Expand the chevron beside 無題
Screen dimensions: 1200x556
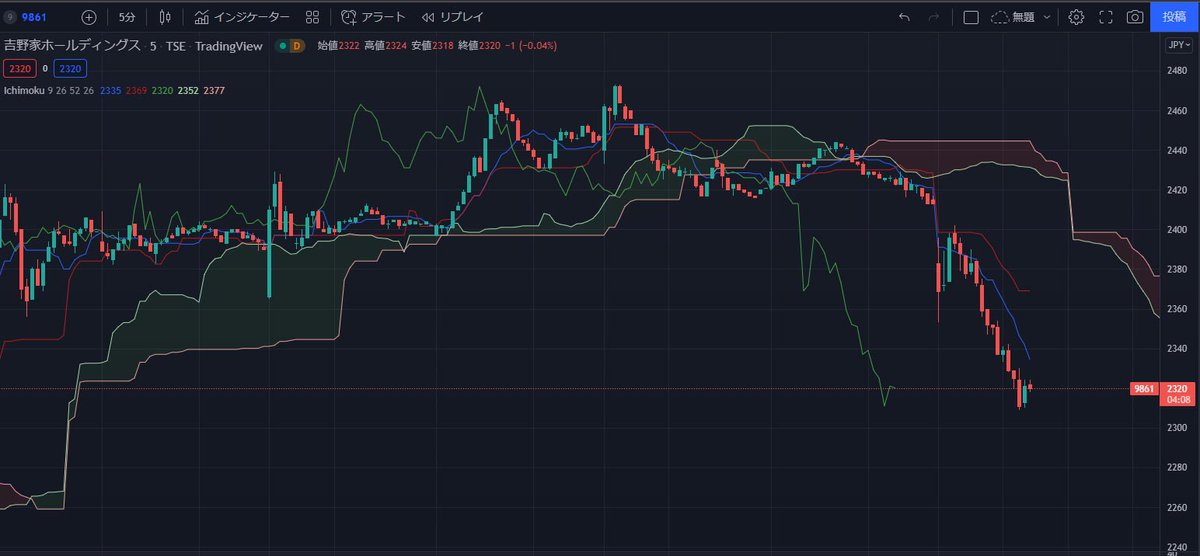pos(1047,17)
